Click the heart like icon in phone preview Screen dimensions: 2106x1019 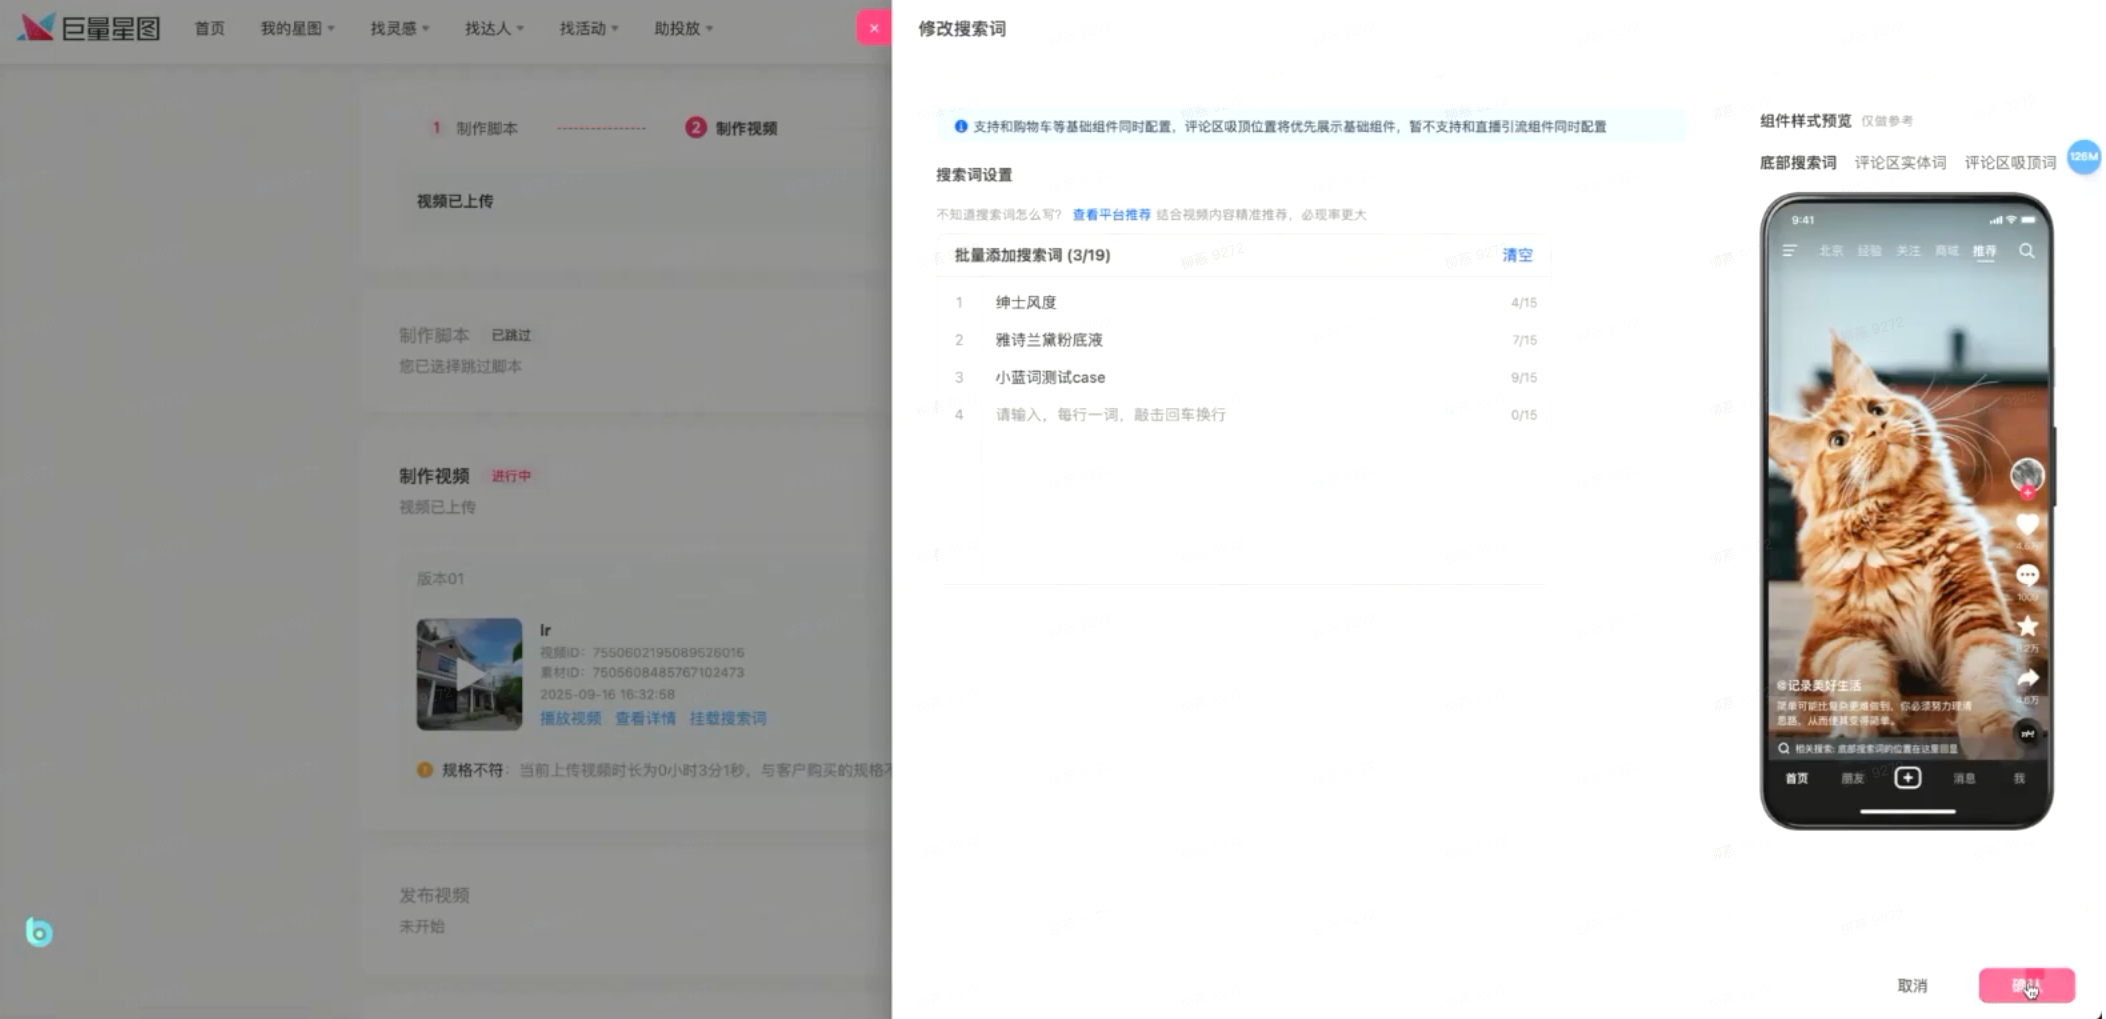(x=2027, y=525)
